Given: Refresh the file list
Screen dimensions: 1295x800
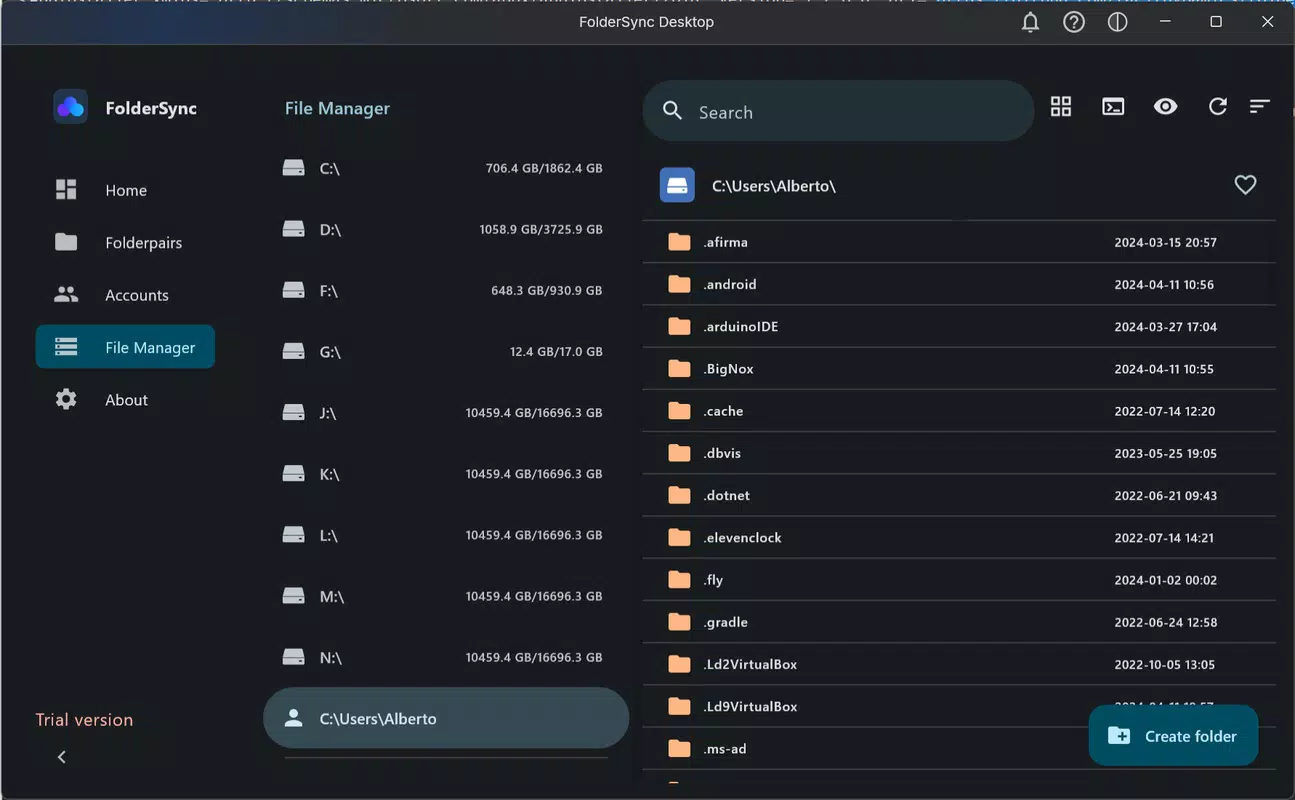Looking at the screenshot, I should point(1217,106).
